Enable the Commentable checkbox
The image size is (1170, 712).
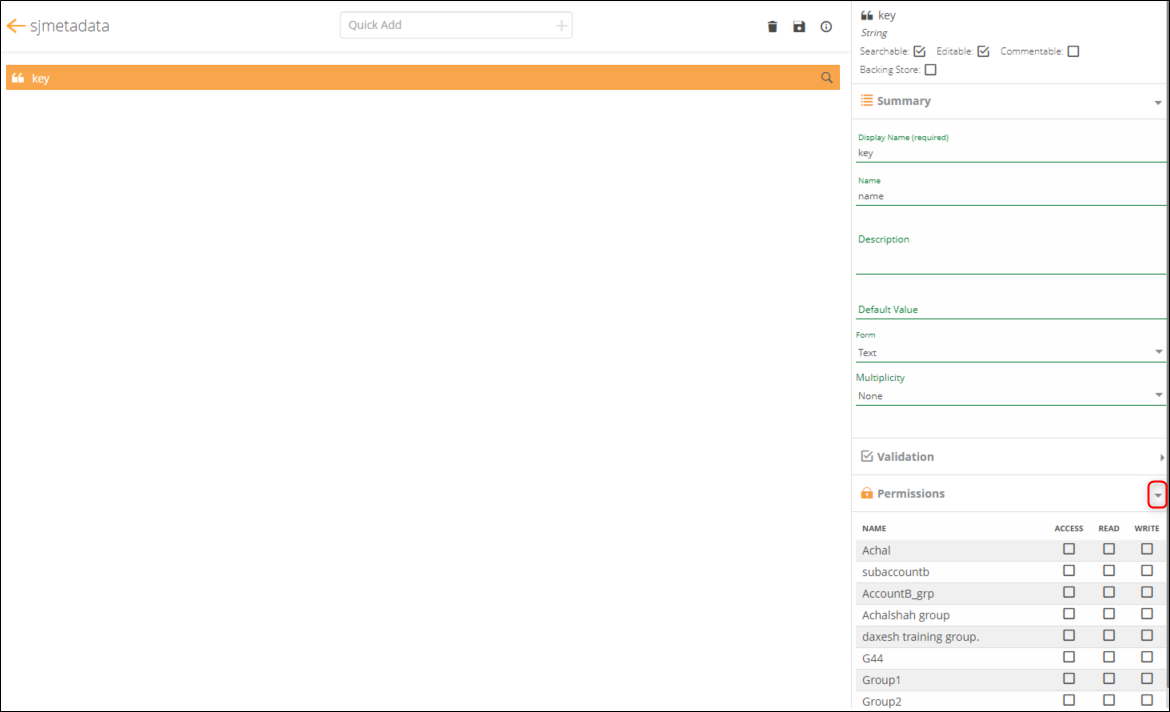pos(1073,51)
